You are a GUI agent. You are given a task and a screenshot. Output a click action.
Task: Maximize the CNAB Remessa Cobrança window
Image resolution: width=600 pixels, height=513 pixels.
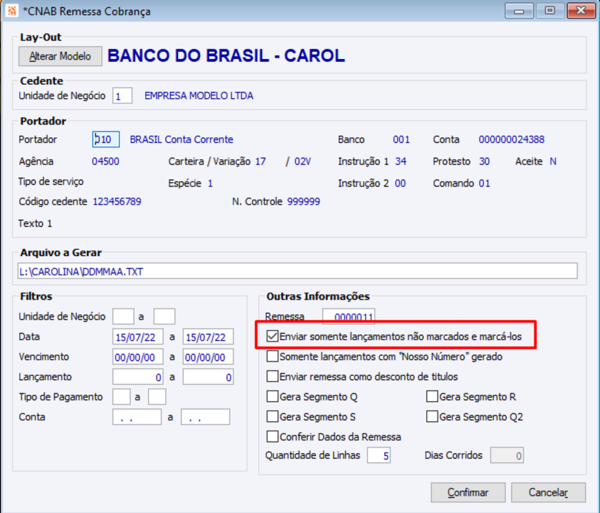(550, 10)
